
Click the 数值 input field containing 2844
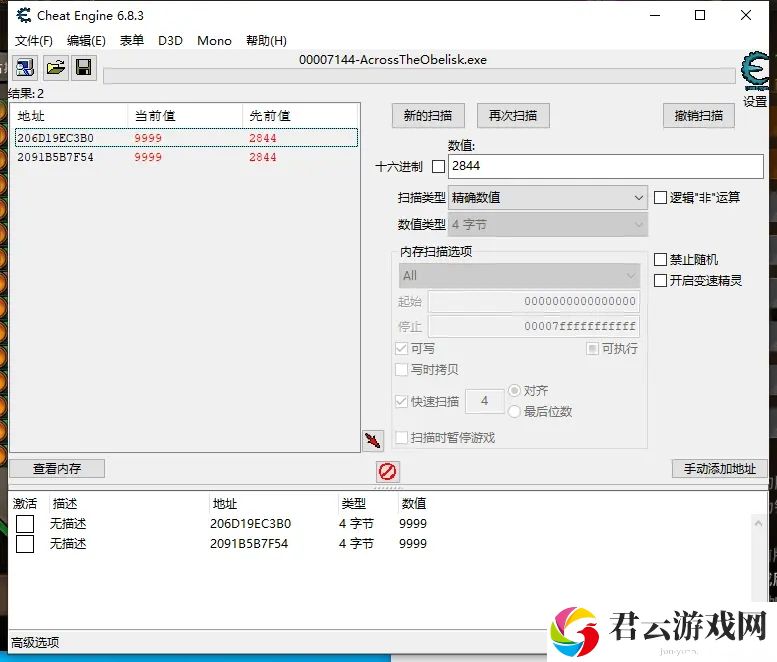point(606,166)
